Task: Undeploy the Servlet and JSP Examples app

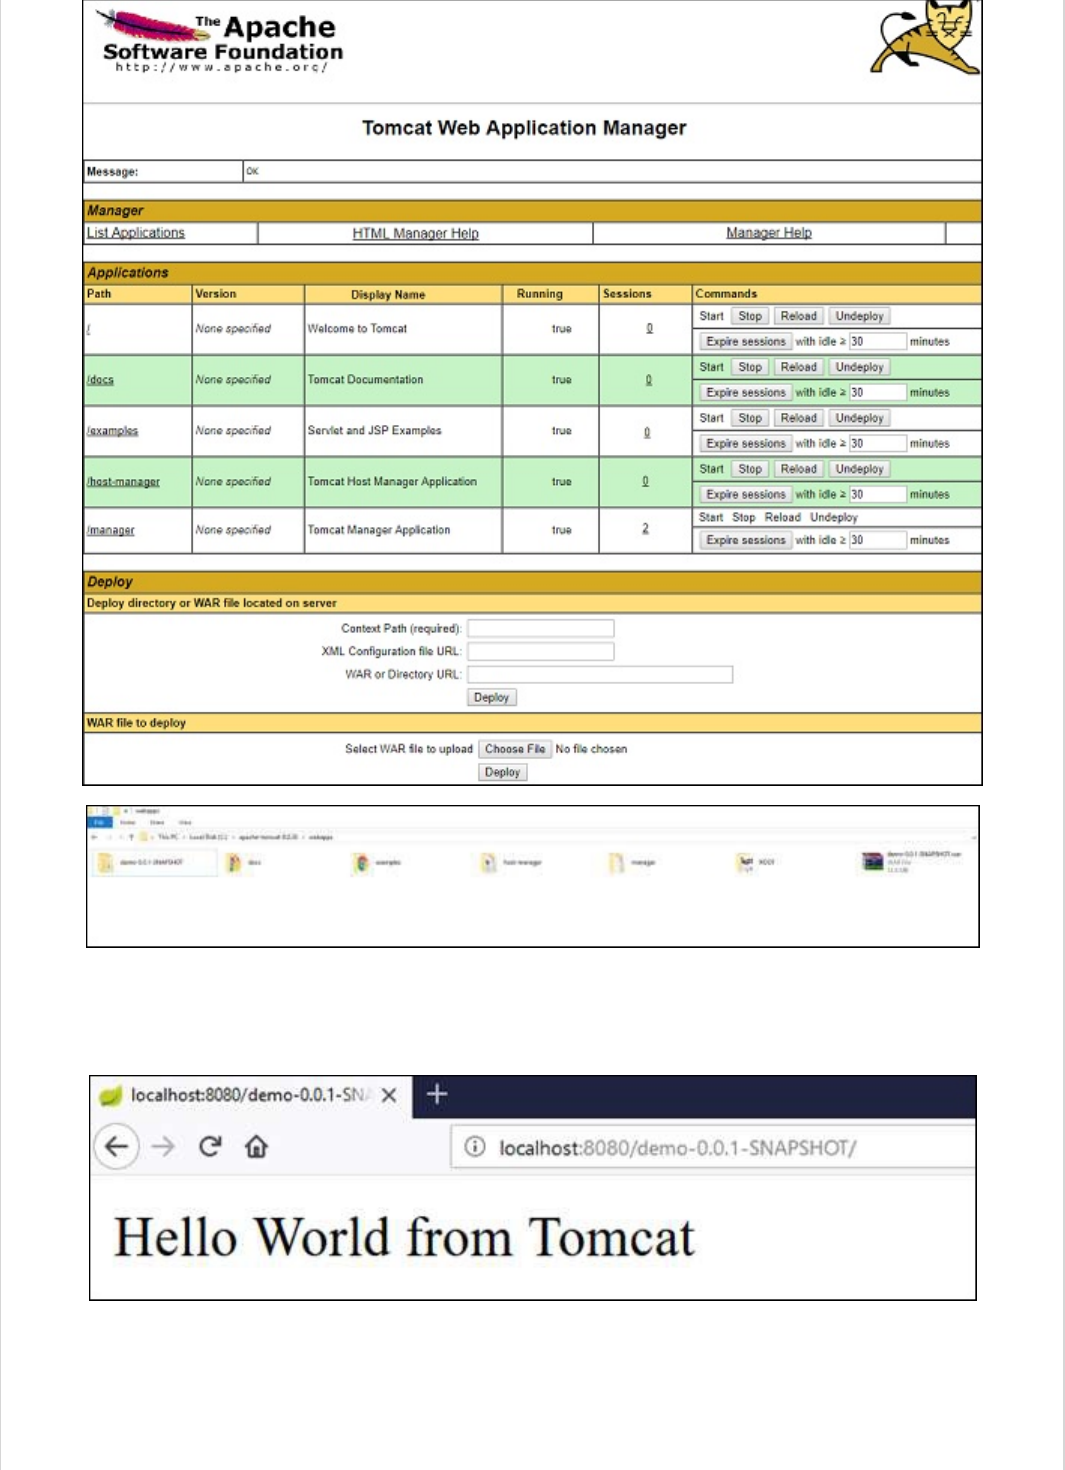Action: click(x=859, y=418)
